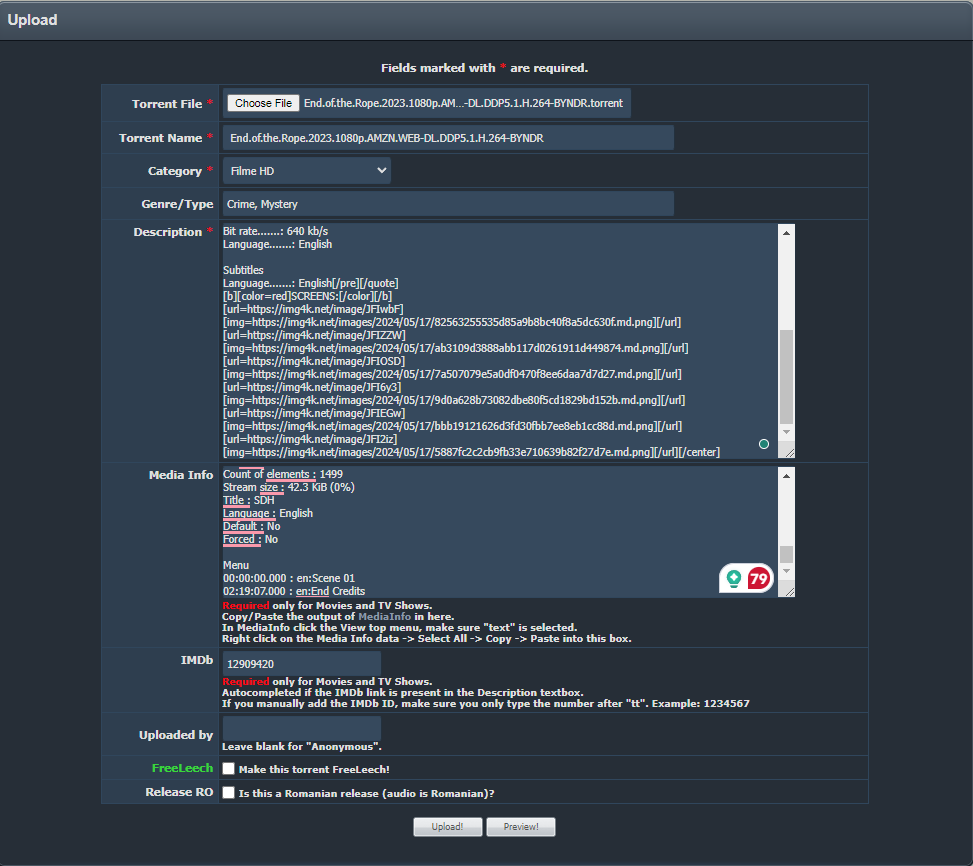Enable the Make this torrent FreeLeech checkbox

pyautogui.click(x=229, y=769)
